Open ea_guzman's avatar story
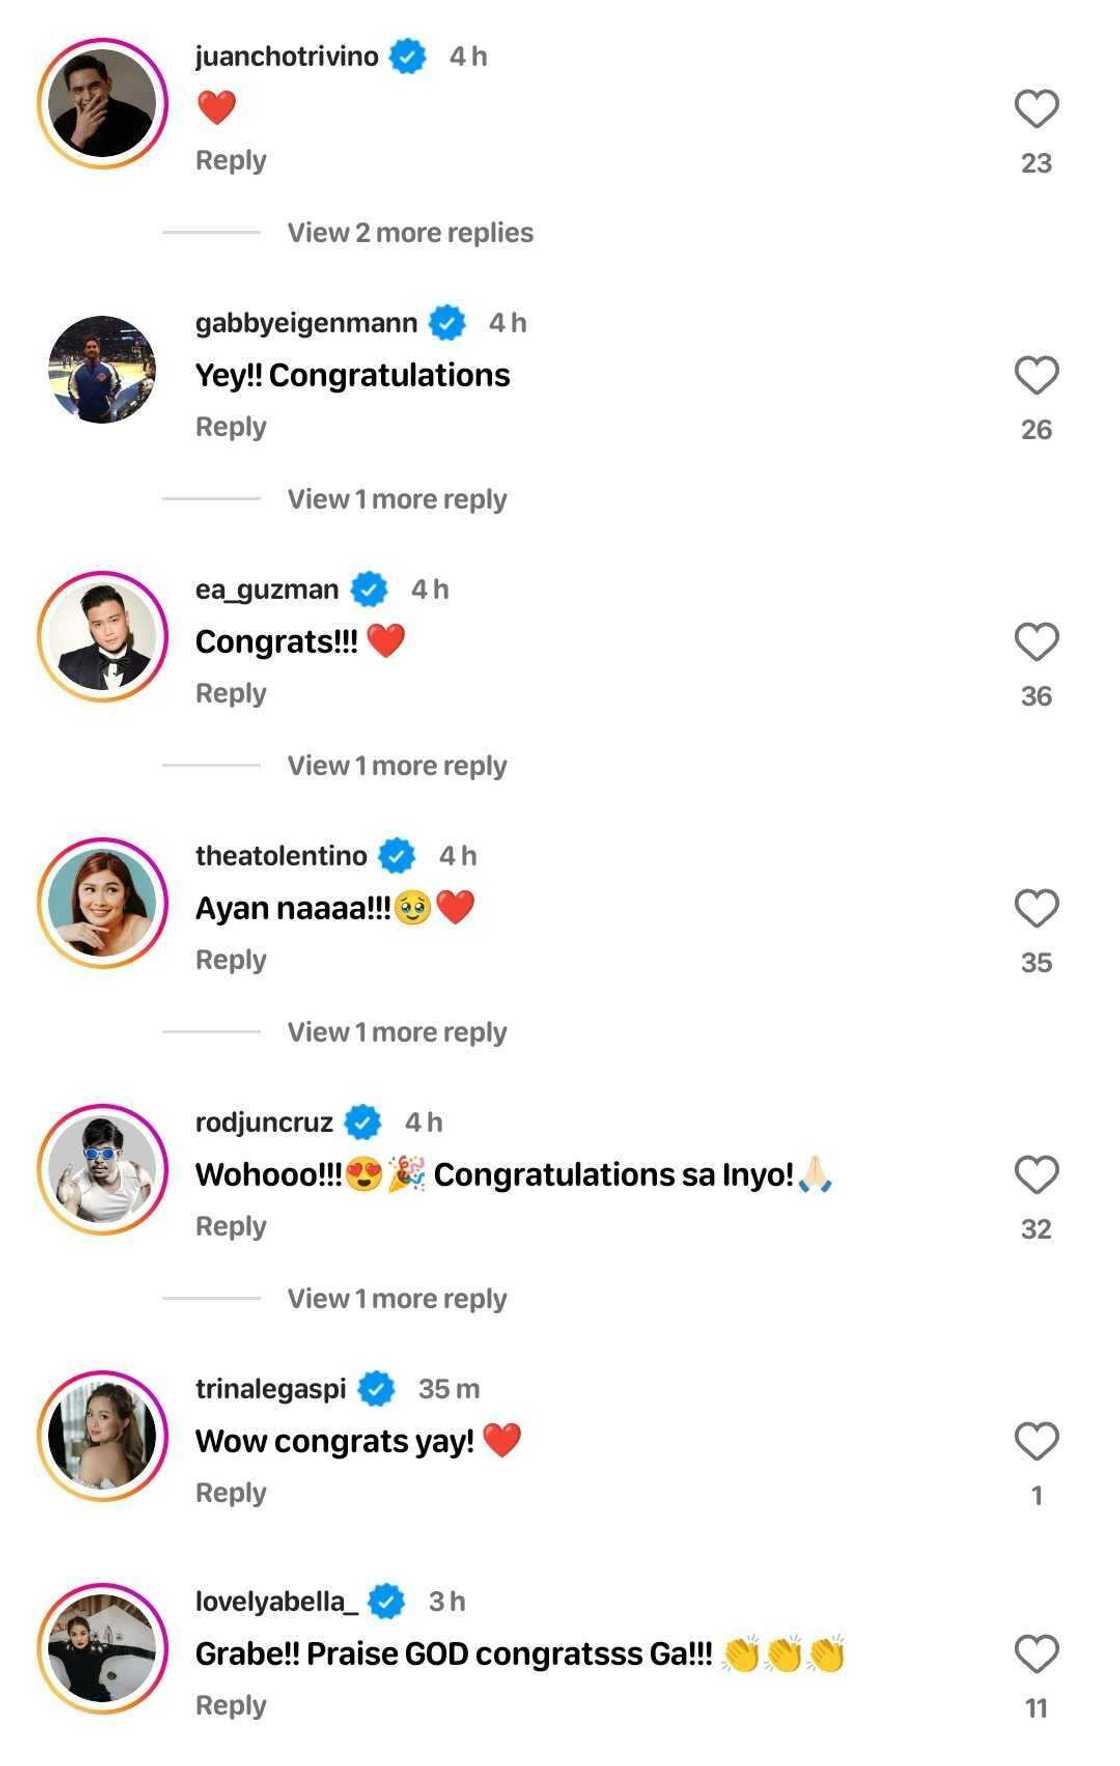The width and height of the screenshot is (1120, 1766). pos(102,637)
